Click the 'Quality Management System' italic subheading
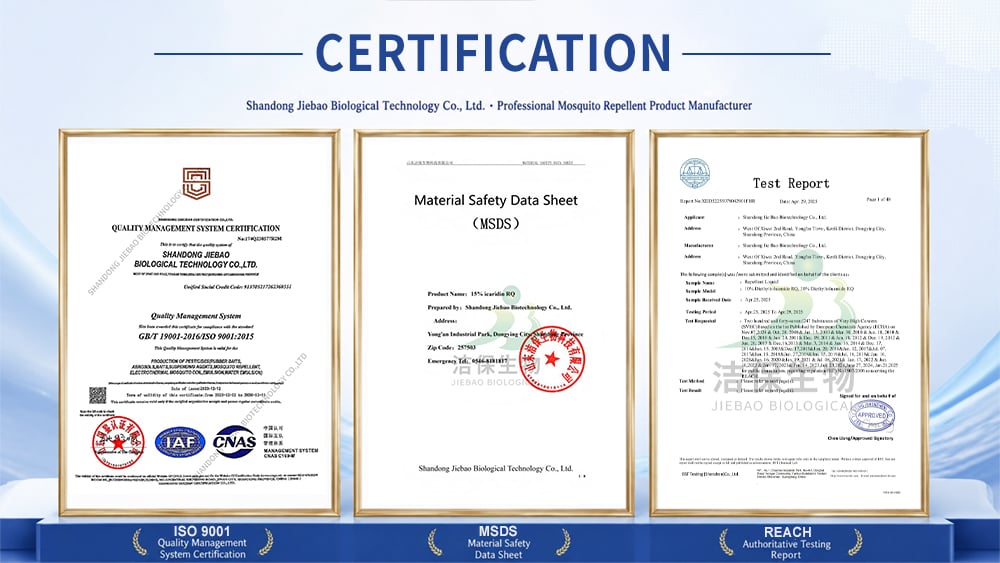This screenshot has height=563, width=1000. coord(196,316)
